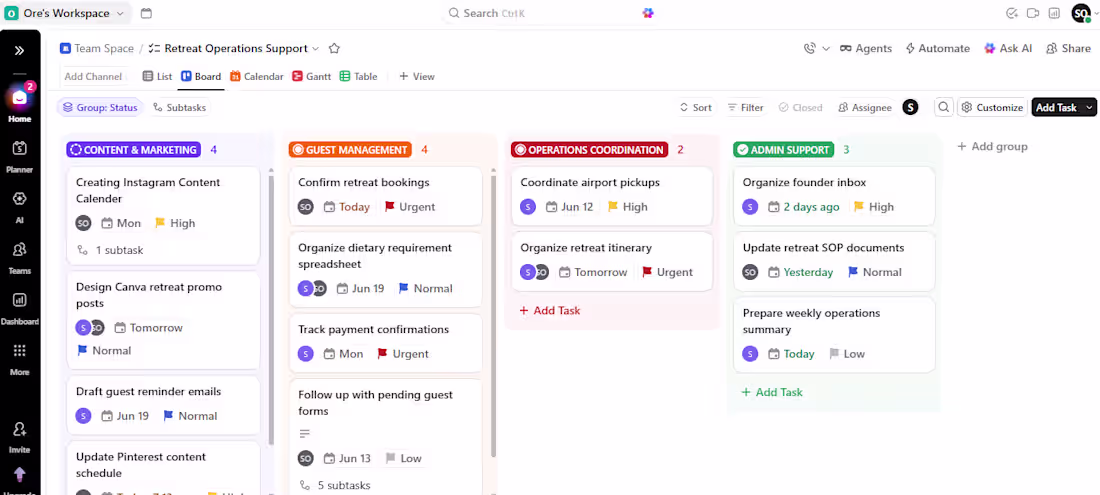Click the Guest Management column scrollbar
Screen dimensions: 1100x495
pos(493,316)
